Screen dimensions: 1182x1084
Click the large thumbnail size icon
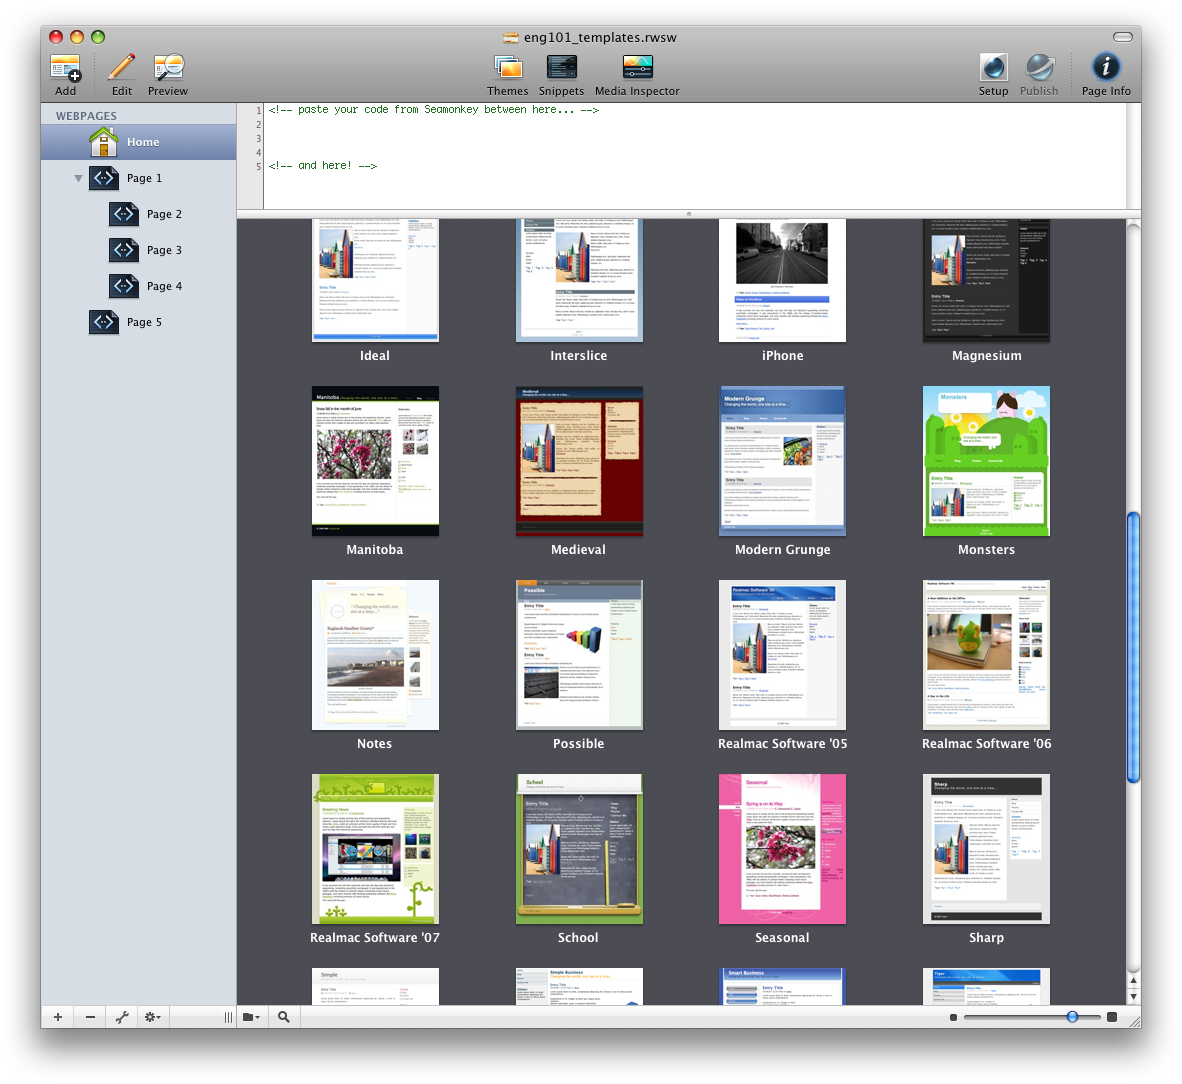click(x=1112, y=1017)
